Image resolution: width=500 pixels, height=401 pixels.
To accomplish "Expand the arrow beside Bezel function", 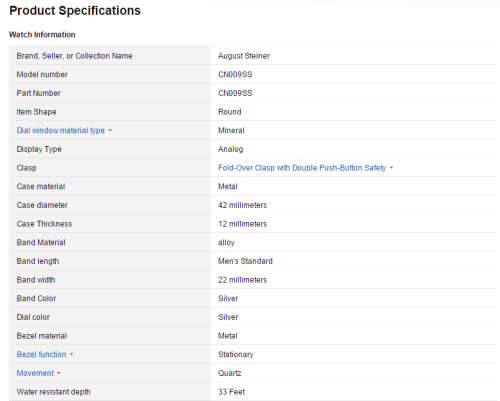I will point(72,354).
